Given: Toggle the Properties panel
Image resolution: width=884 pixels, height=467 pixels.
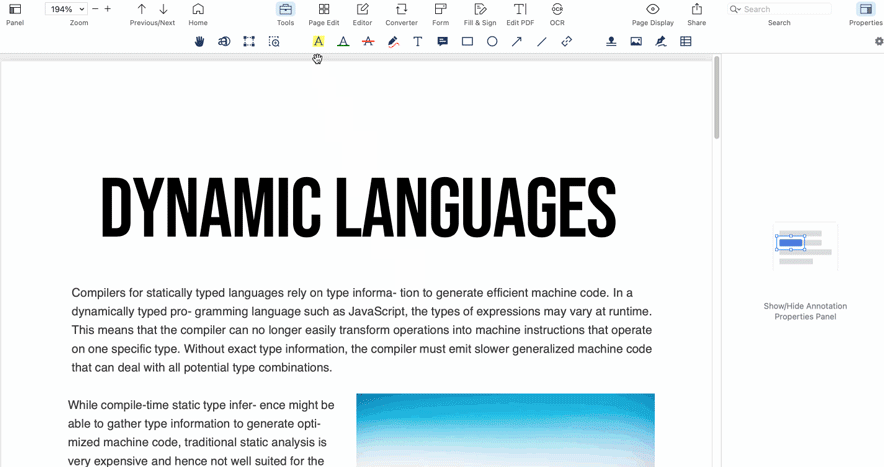Looking at the screenshot, I should pyautogui.click(x=865, y=14).
